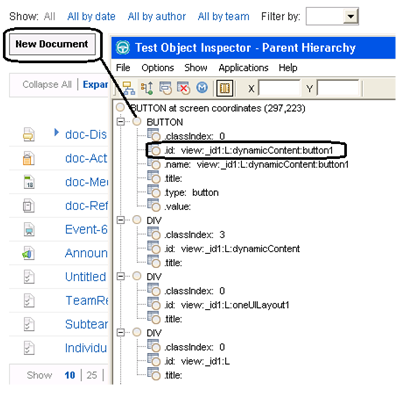
Task: Click the checklist icon beside Individu
Action: [29, 348]
